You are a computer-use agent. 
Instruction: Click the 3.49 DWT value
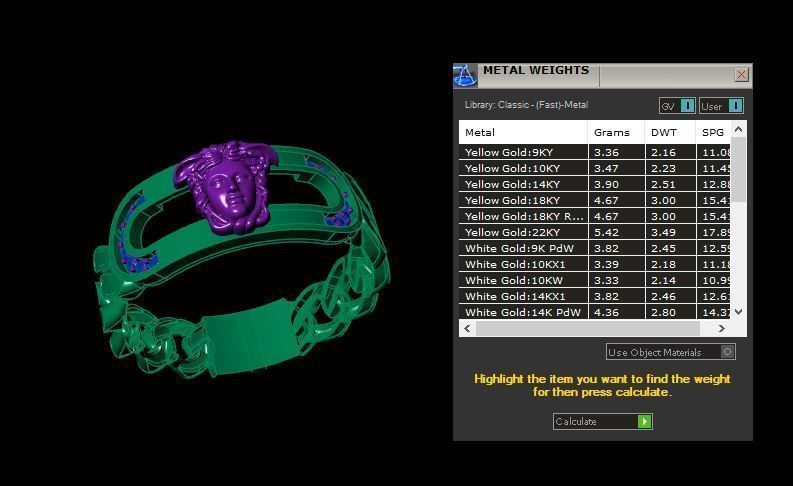coord(663,233)
